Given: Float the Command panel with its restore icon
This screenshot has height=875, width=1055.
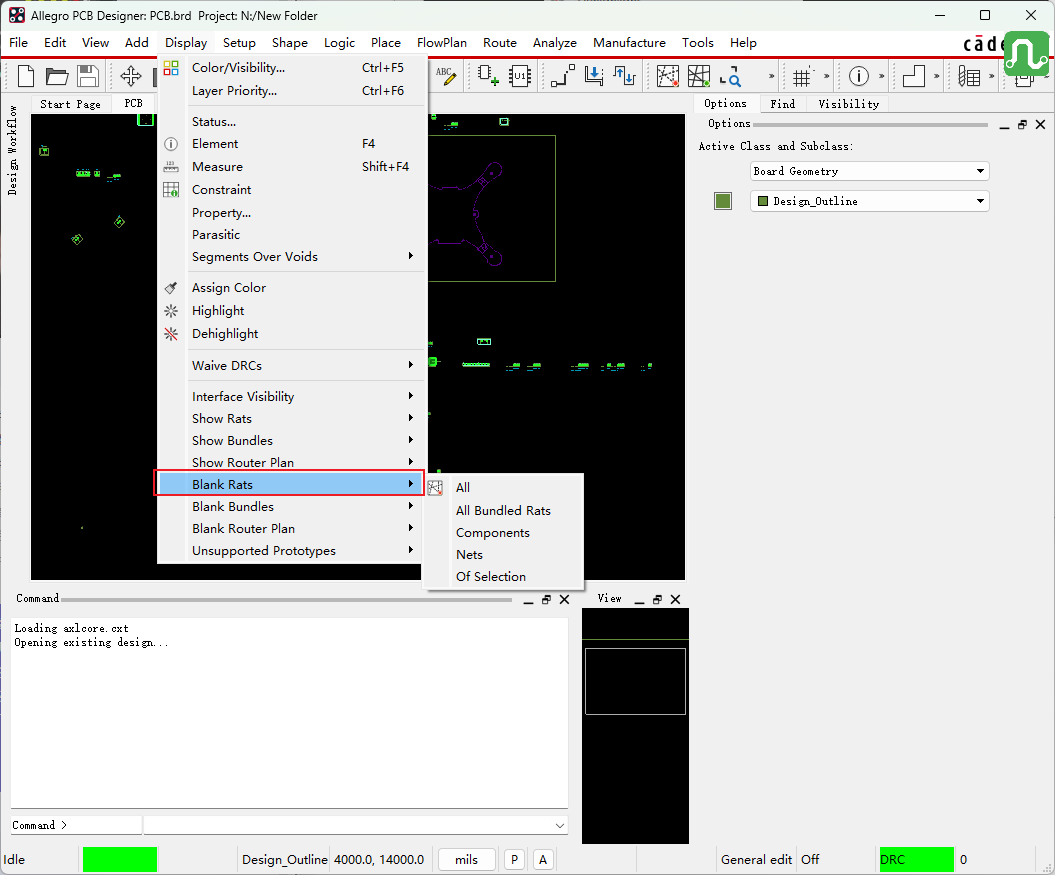Looking at the screenshot, I should click(546, 600).
